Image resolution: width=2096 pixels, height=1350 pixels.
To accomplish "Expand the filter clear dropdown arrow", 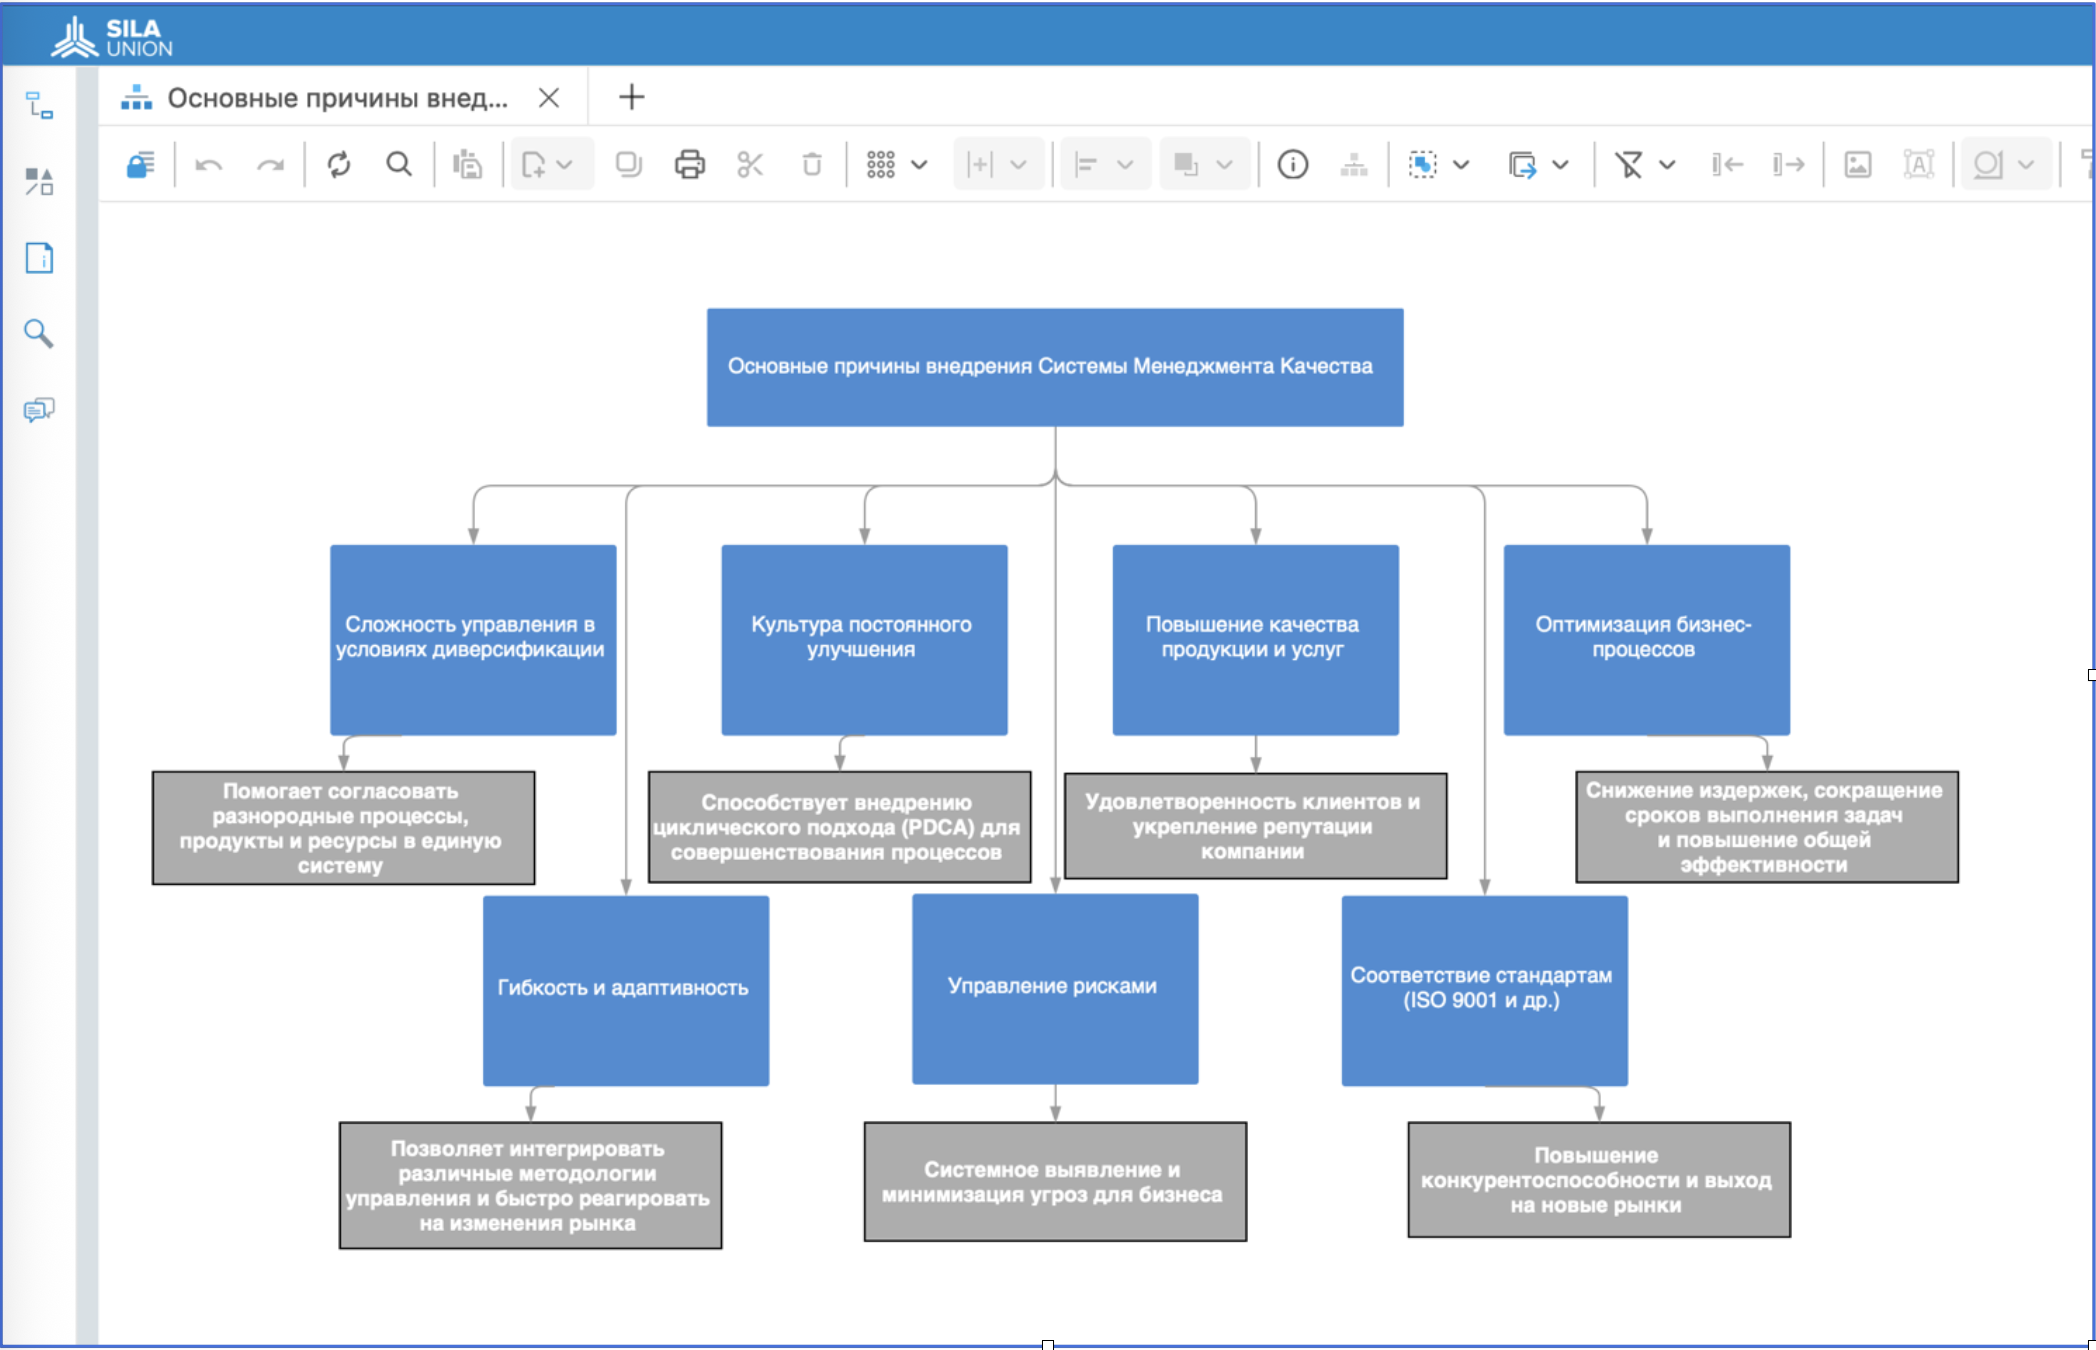I will click(x=1667, y=164).
